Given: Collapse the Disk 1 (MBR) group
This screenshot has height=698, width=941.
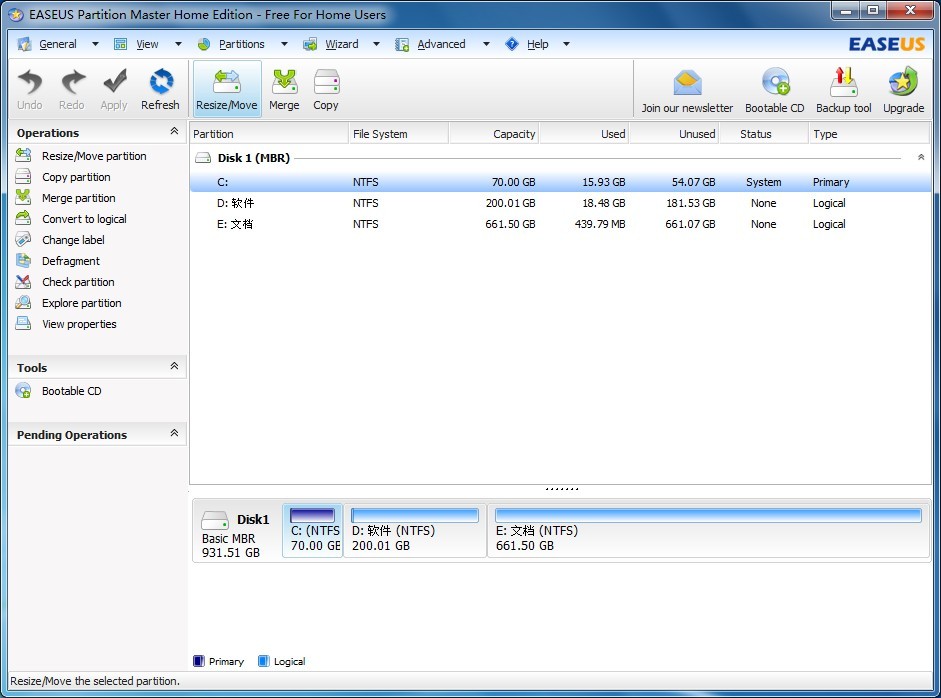Looking at the screenshot, I should (921, 158).
